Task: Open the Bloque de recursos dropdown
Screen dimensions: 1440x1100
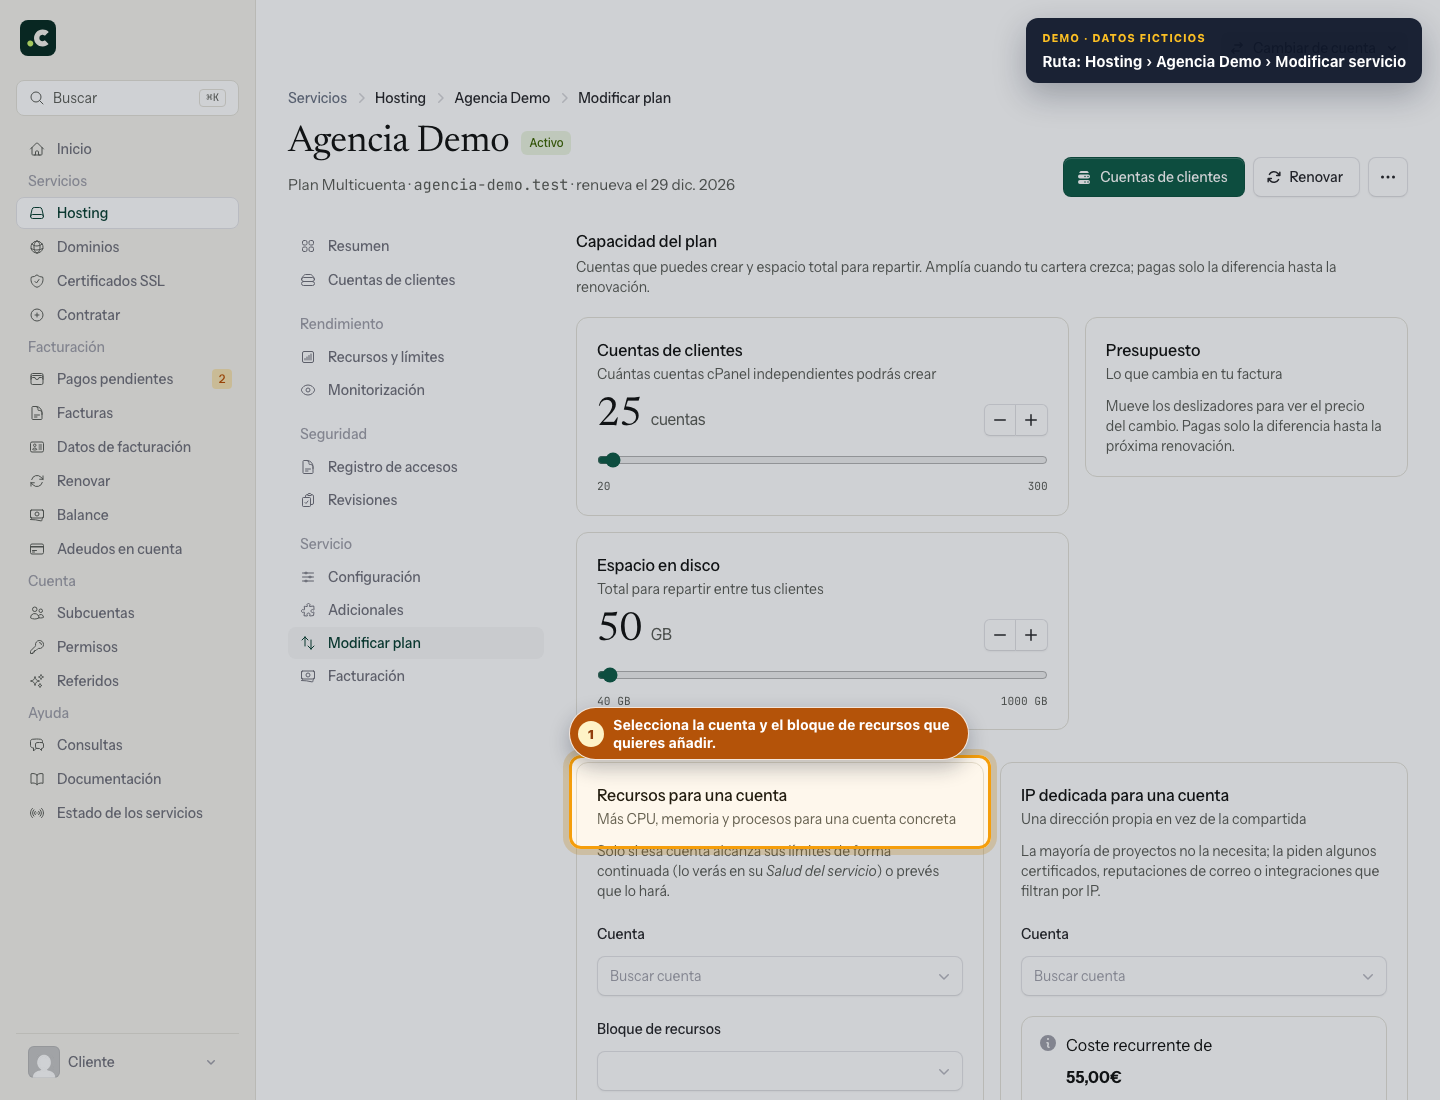Action: point(780,1071)
